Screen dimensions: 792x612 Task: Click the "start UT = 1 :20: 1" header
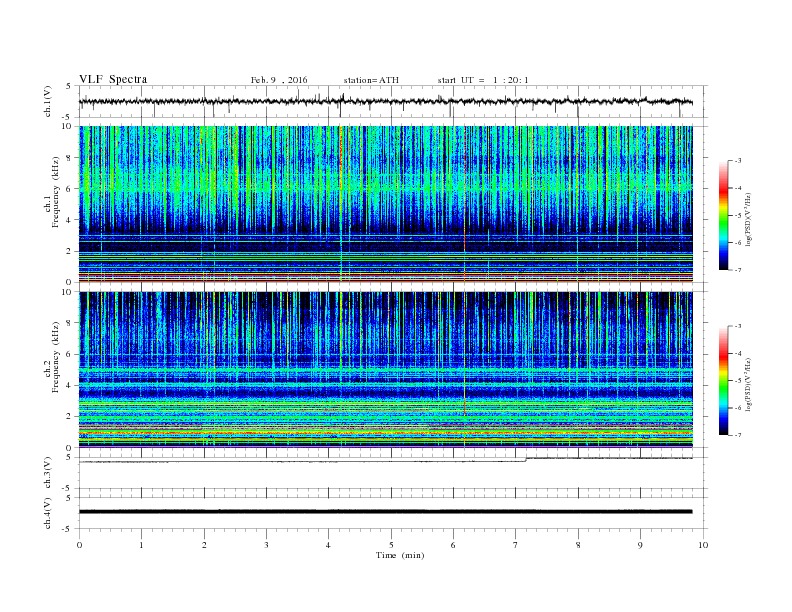483,80
